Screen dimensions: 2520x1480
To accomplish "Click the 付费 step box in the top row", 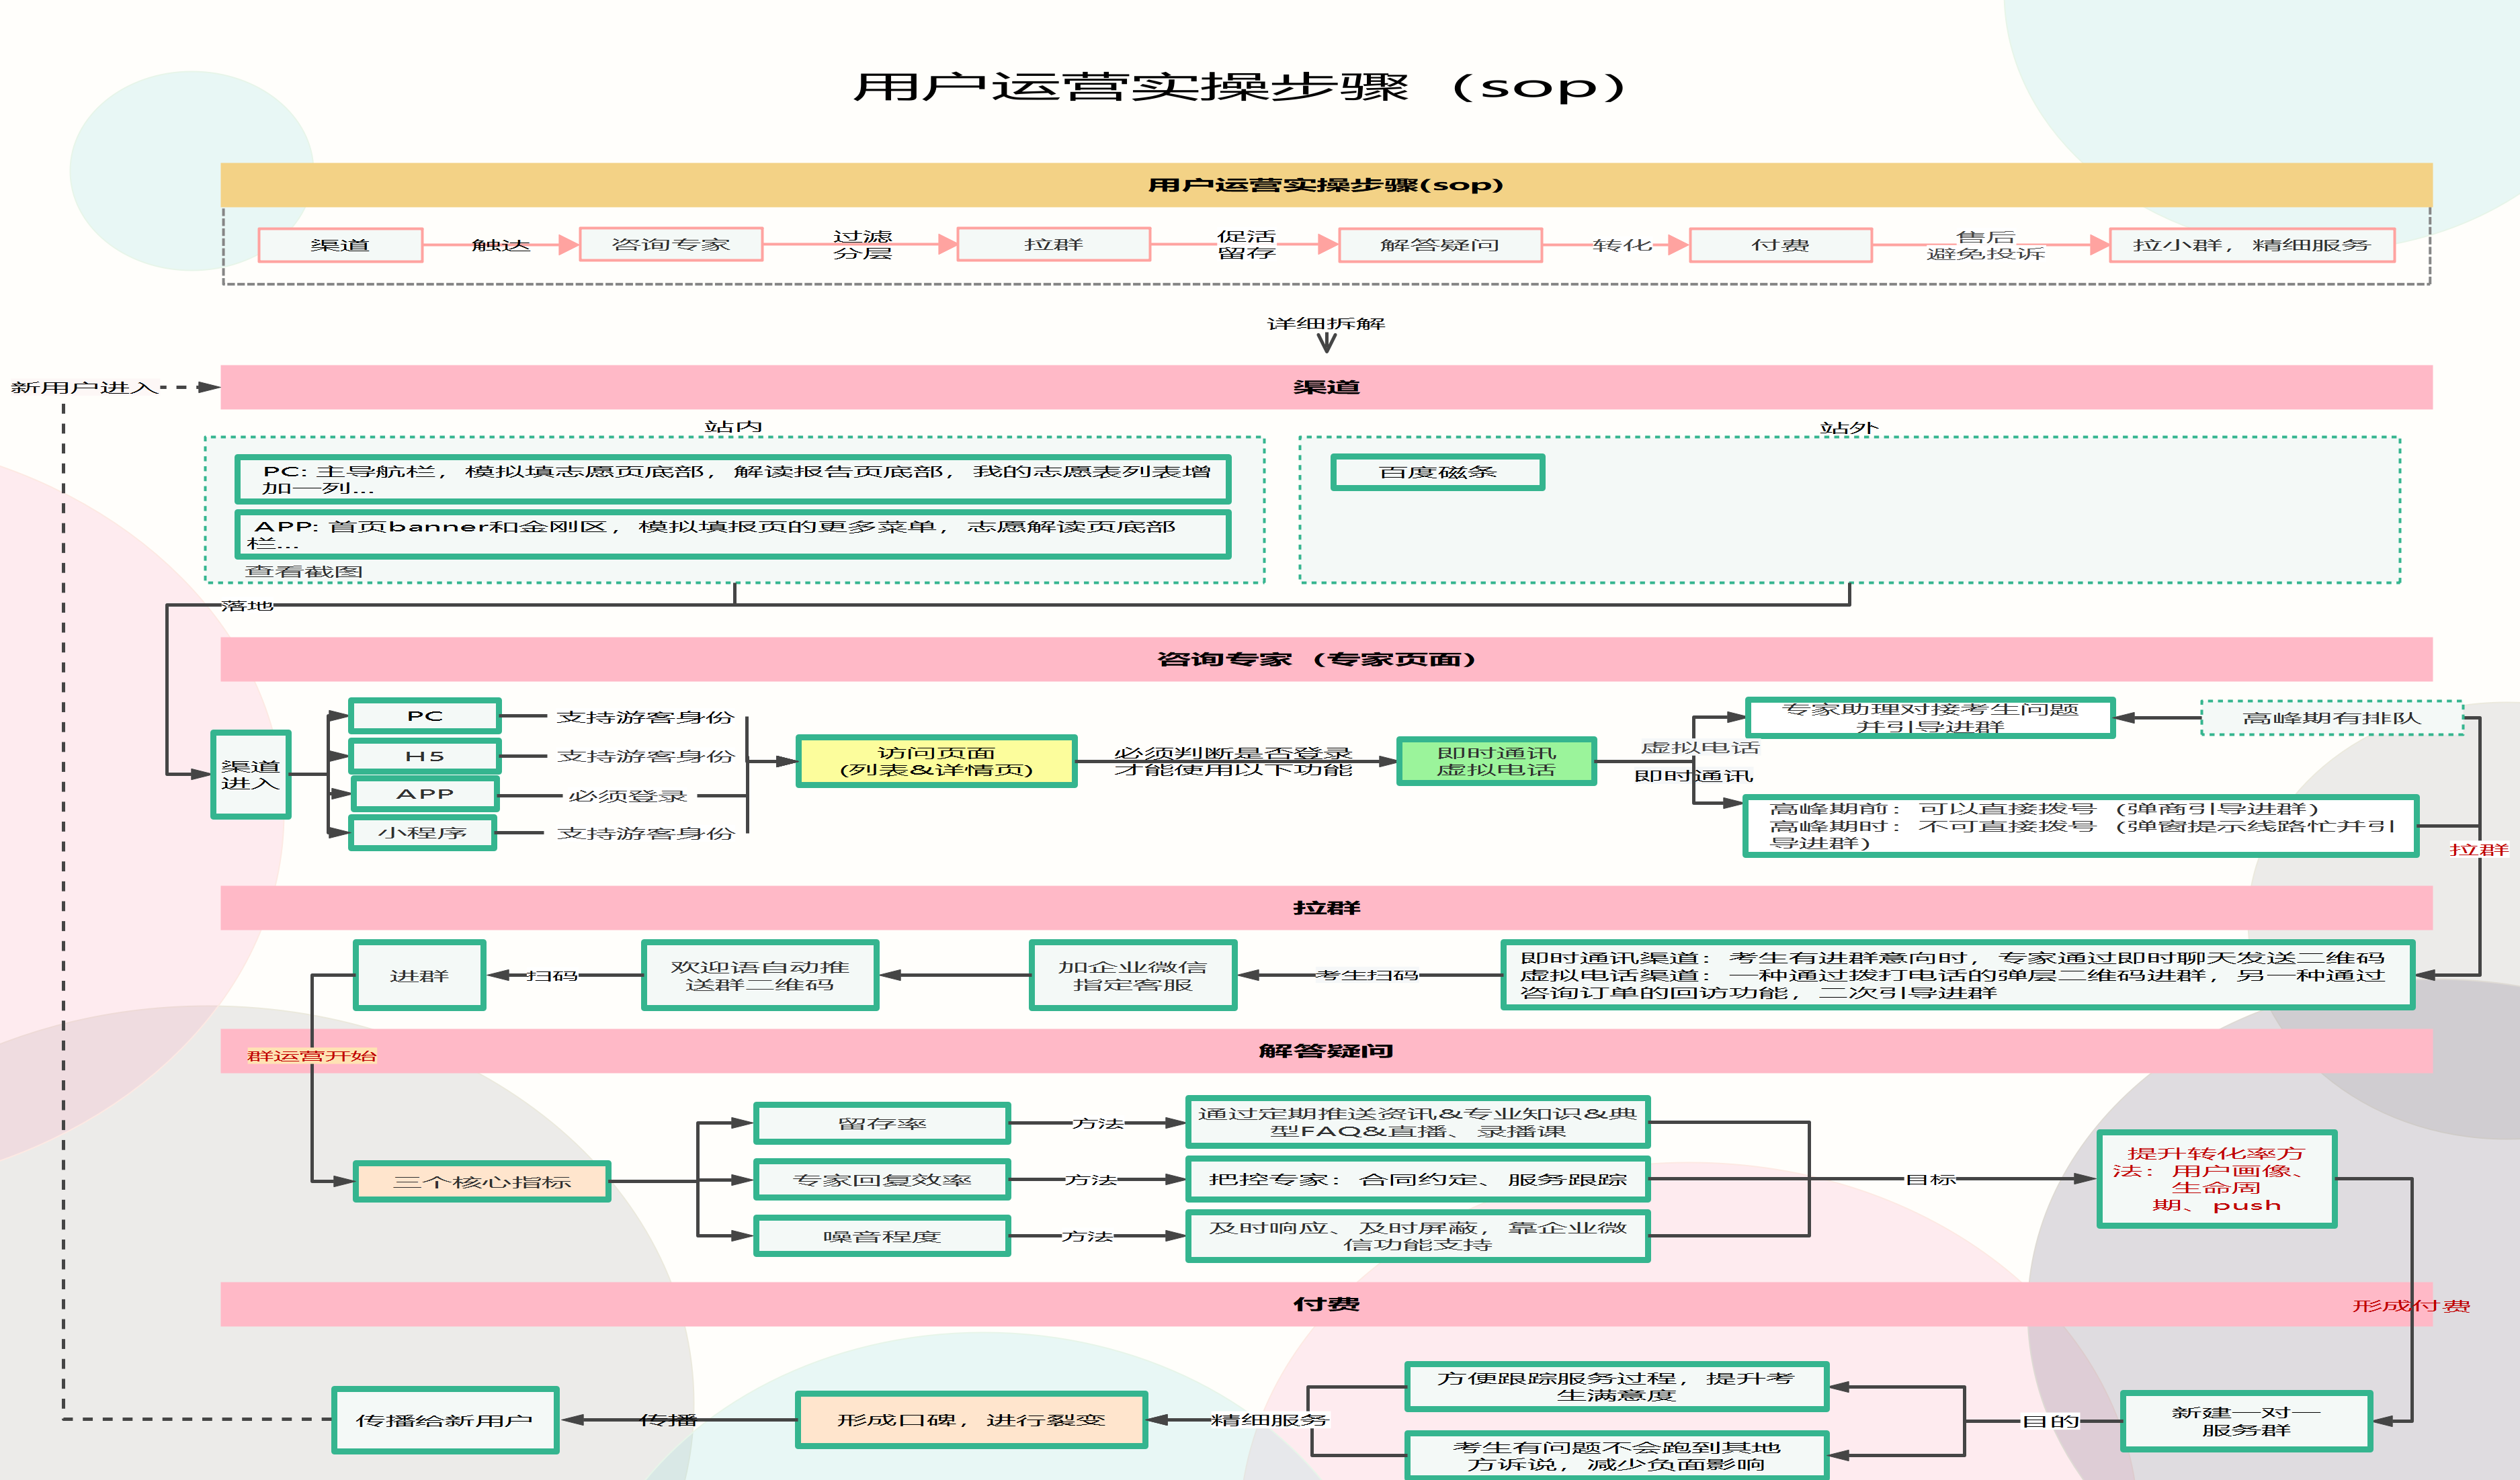I will (1780, 245).
